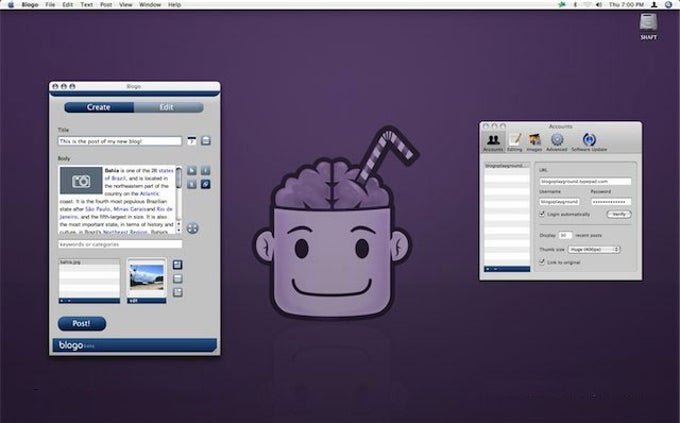Select bahia.jpg in the image list
This screenshot has height=423, width=680.
tap(89, 262)
